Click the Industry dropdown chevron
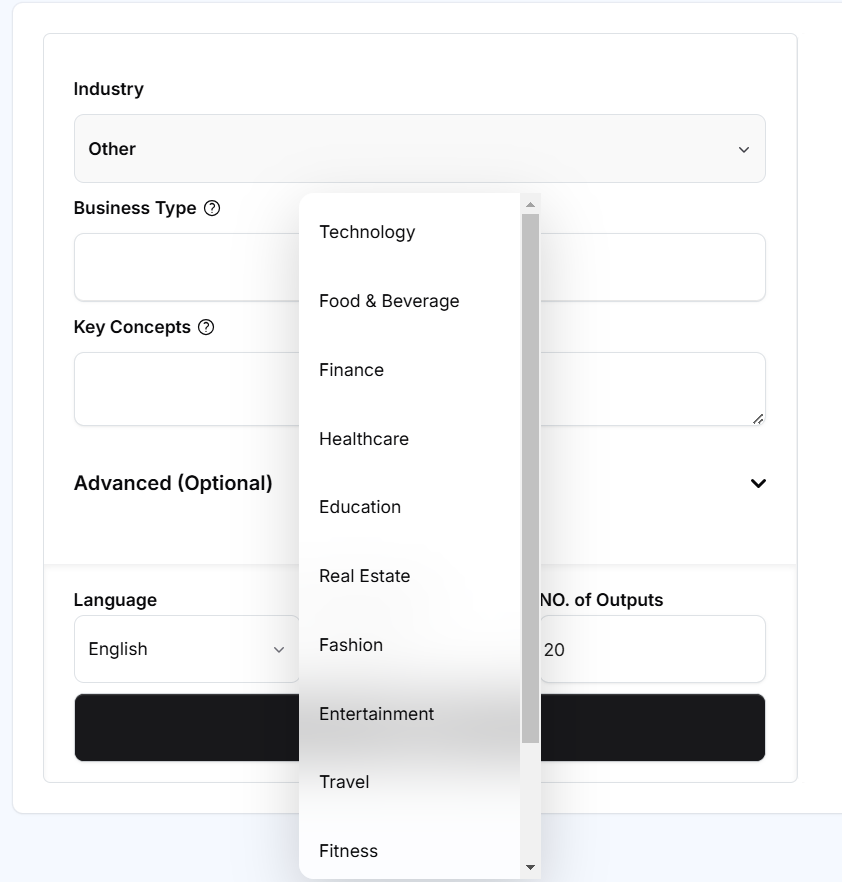Viewport: 842px width, 882px height. point(744,148)
